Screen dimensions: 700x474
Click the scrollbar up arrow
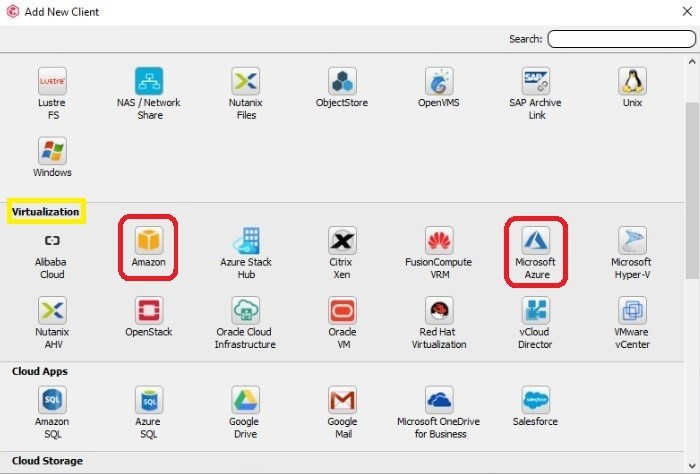point(692,62)
